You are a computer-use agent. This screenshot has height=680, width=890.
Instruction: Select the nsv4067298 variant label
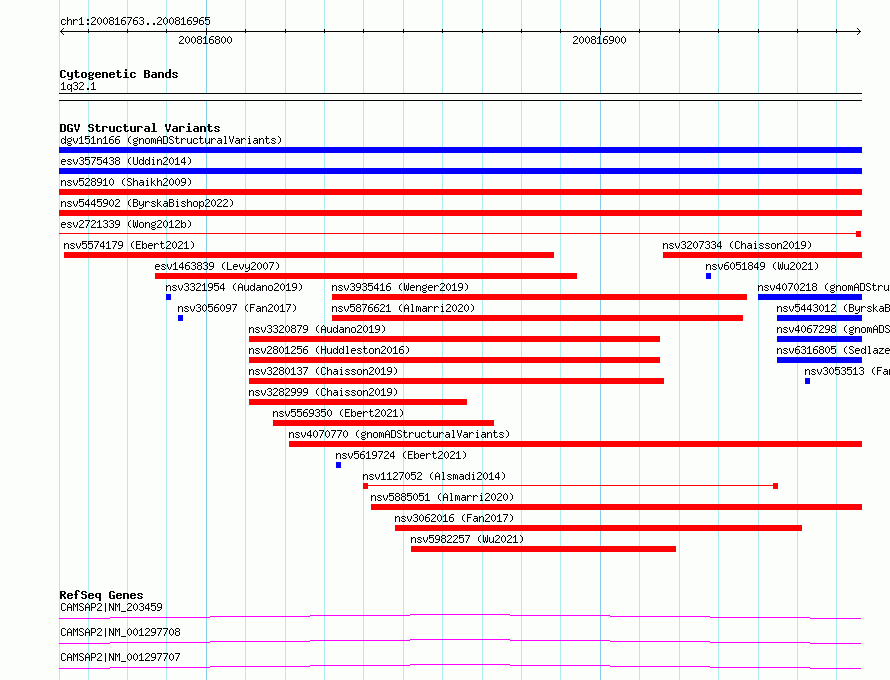(x=833, y=329)
